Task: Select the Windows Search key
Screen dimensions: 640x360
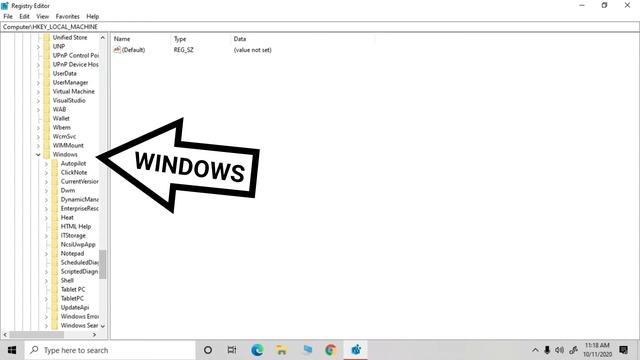Action: pos(80,325)
